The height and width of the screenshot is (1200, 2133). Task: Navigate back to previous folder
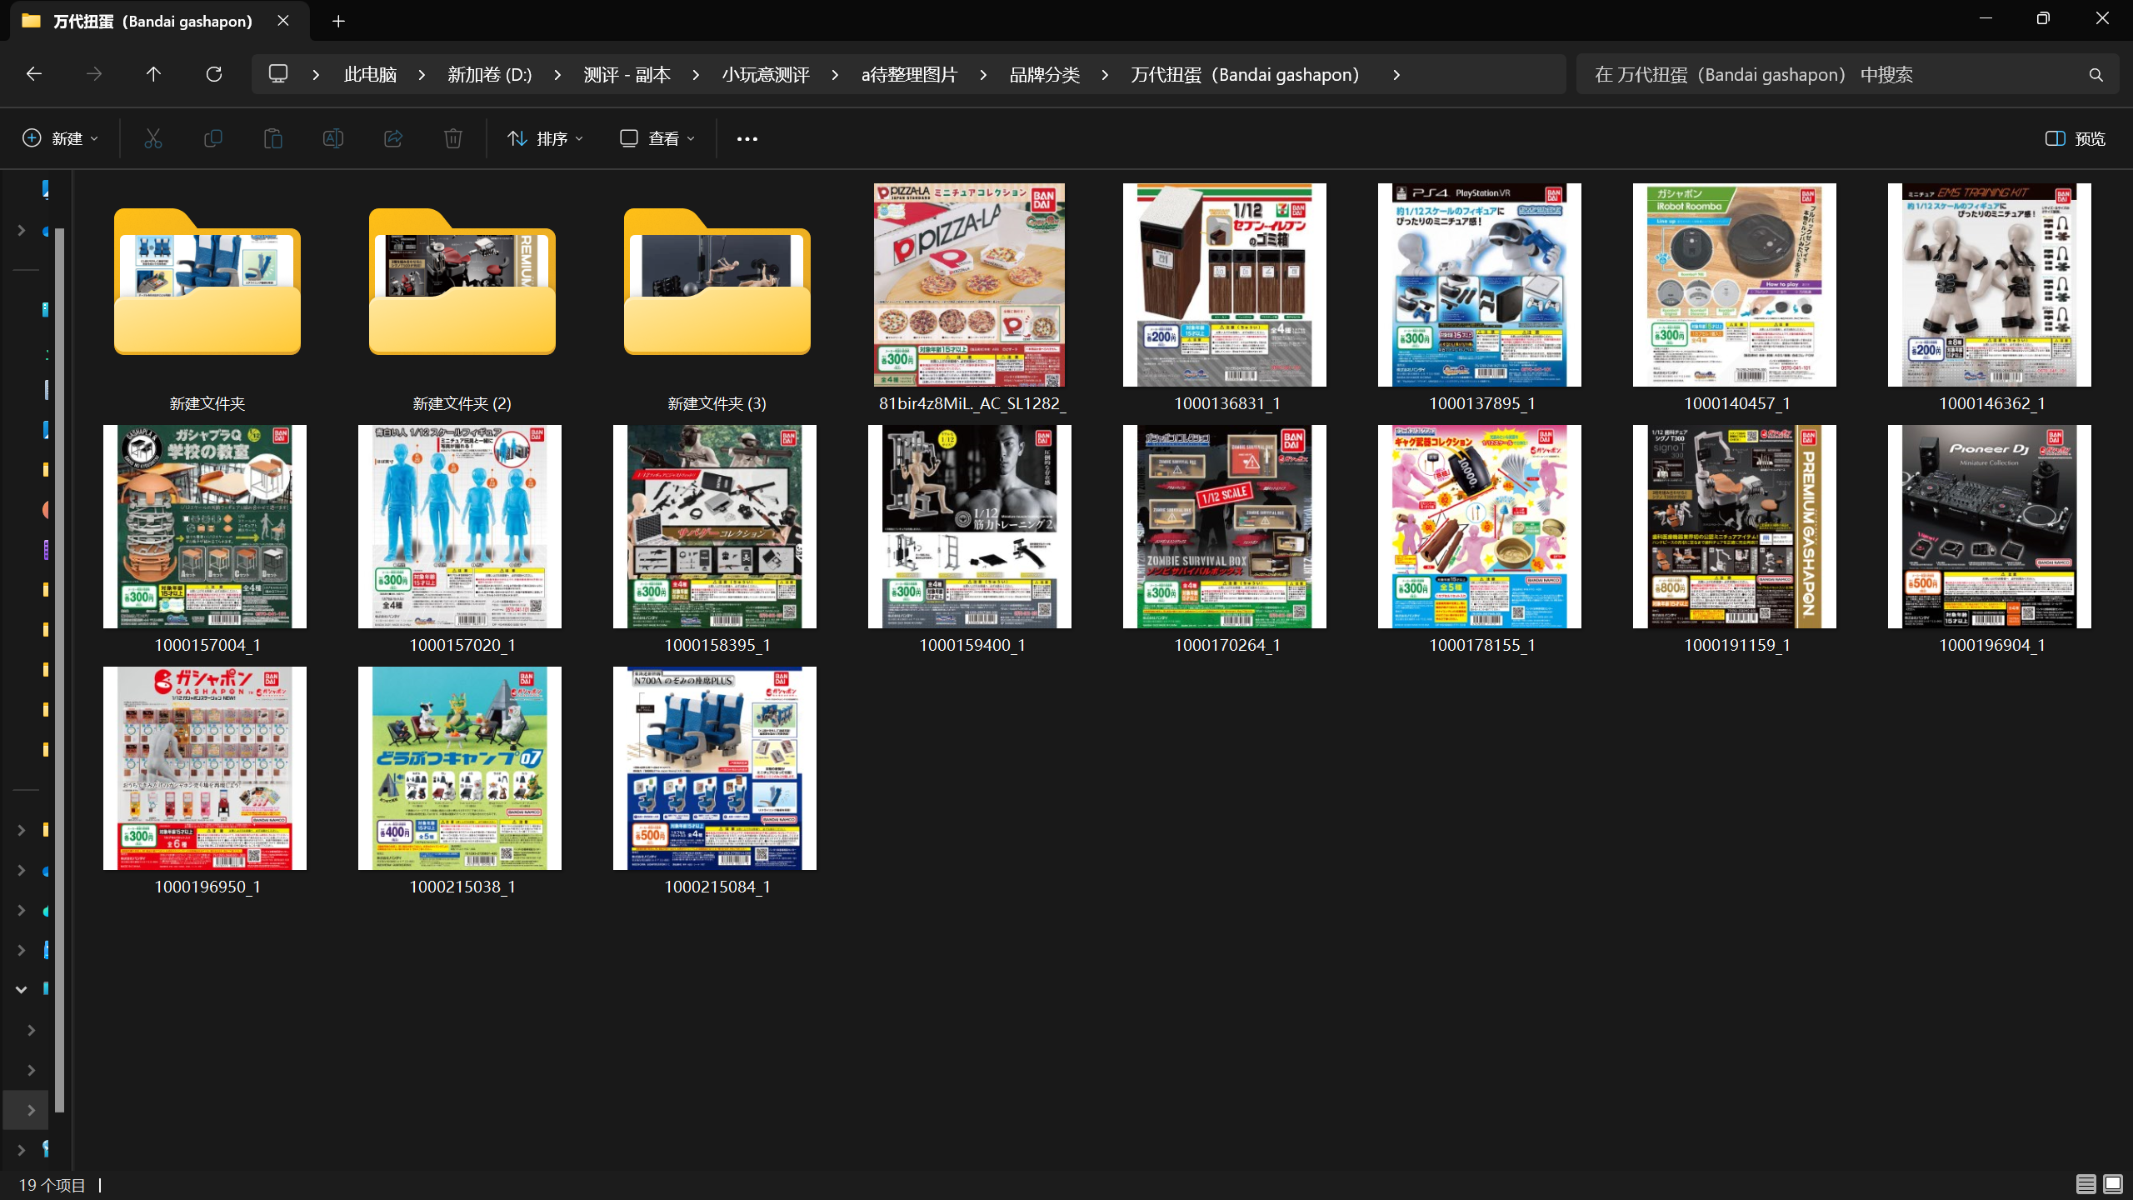[34, 74]
